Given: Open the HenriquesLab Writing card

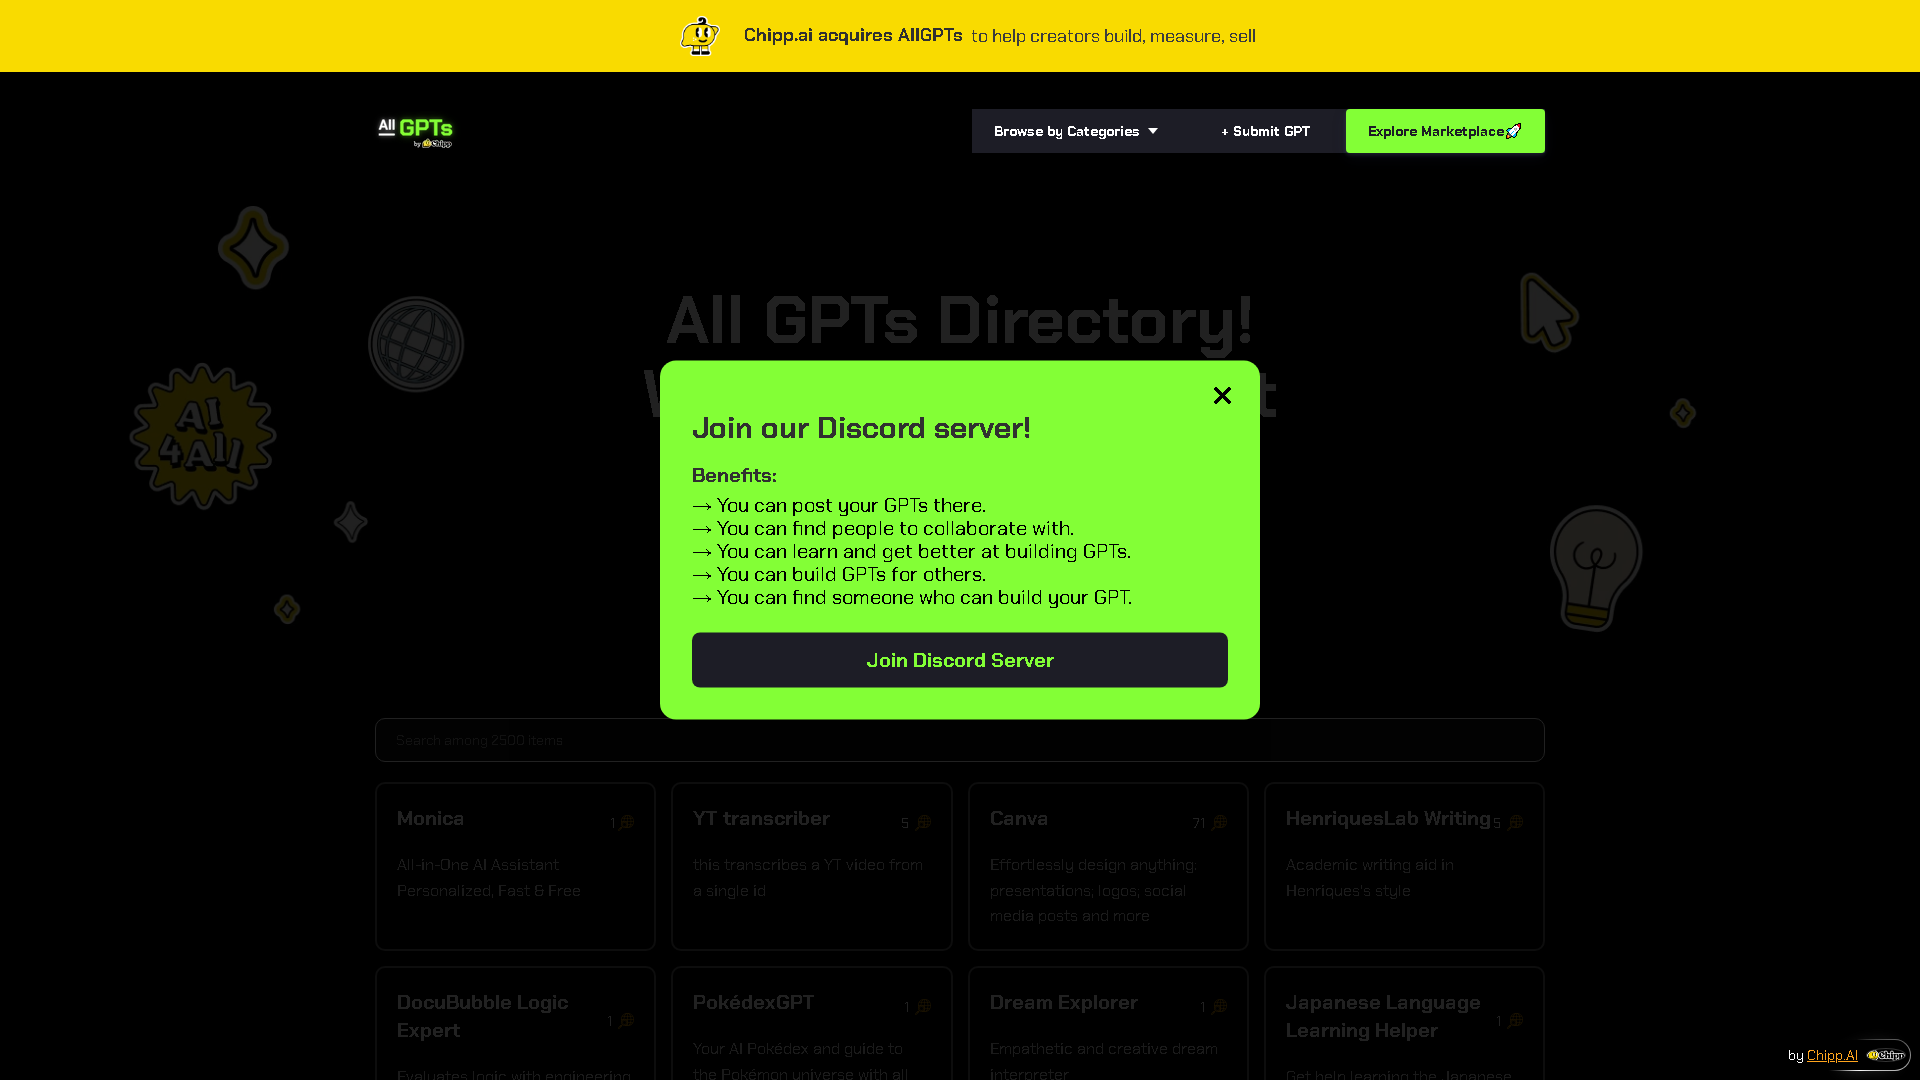Looking at the screenshot, I should (1404, 866).
